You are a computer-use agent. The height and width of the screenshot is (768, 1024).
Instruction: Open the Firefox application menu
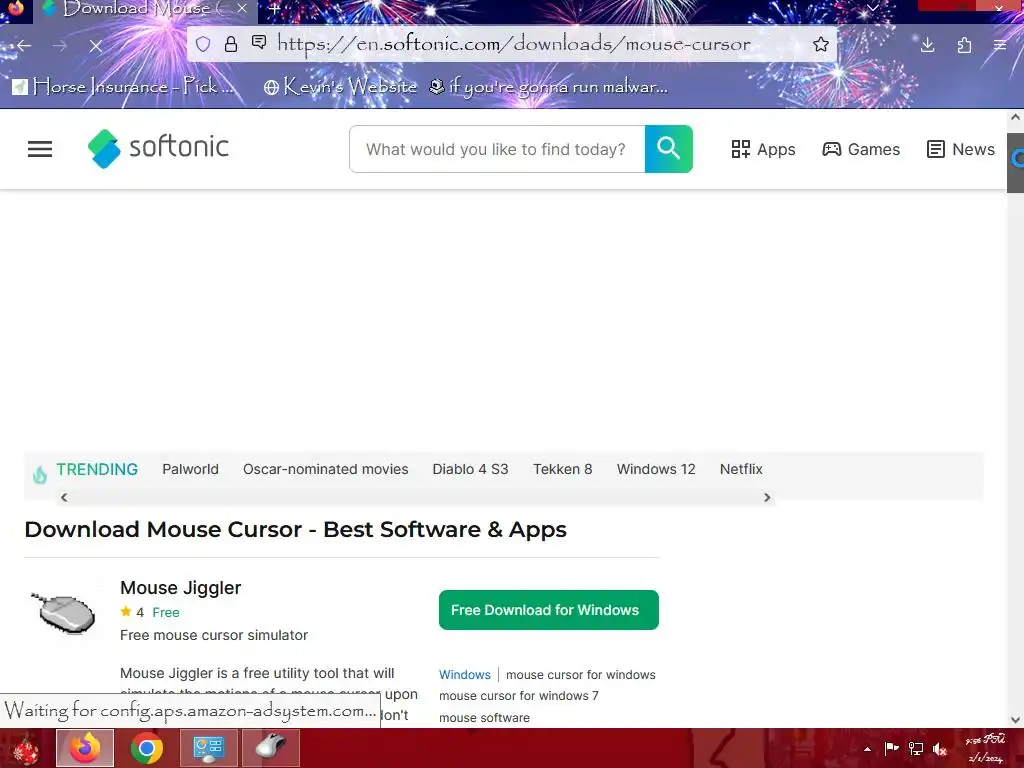(x=999, y=45)
